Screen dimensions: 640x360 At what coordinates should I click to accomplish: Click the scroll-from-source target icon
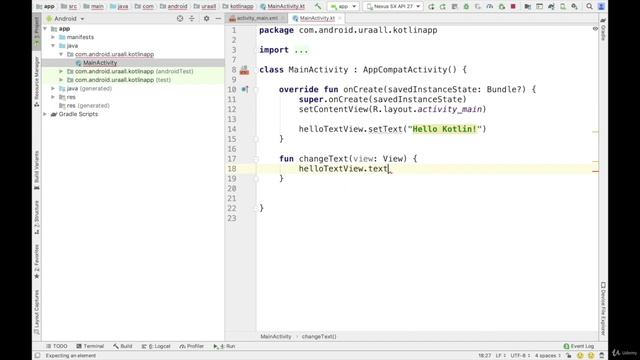180,18
